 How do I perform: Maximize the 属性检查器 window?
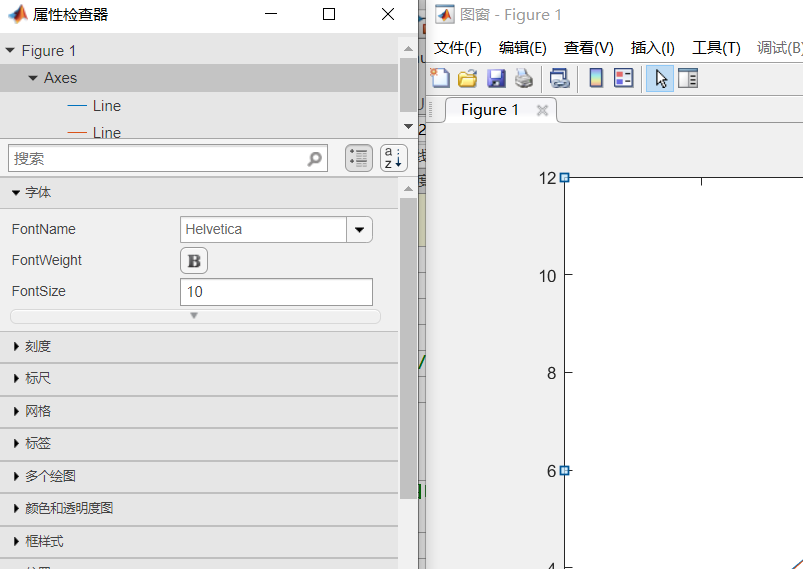(x=329, y=14)
